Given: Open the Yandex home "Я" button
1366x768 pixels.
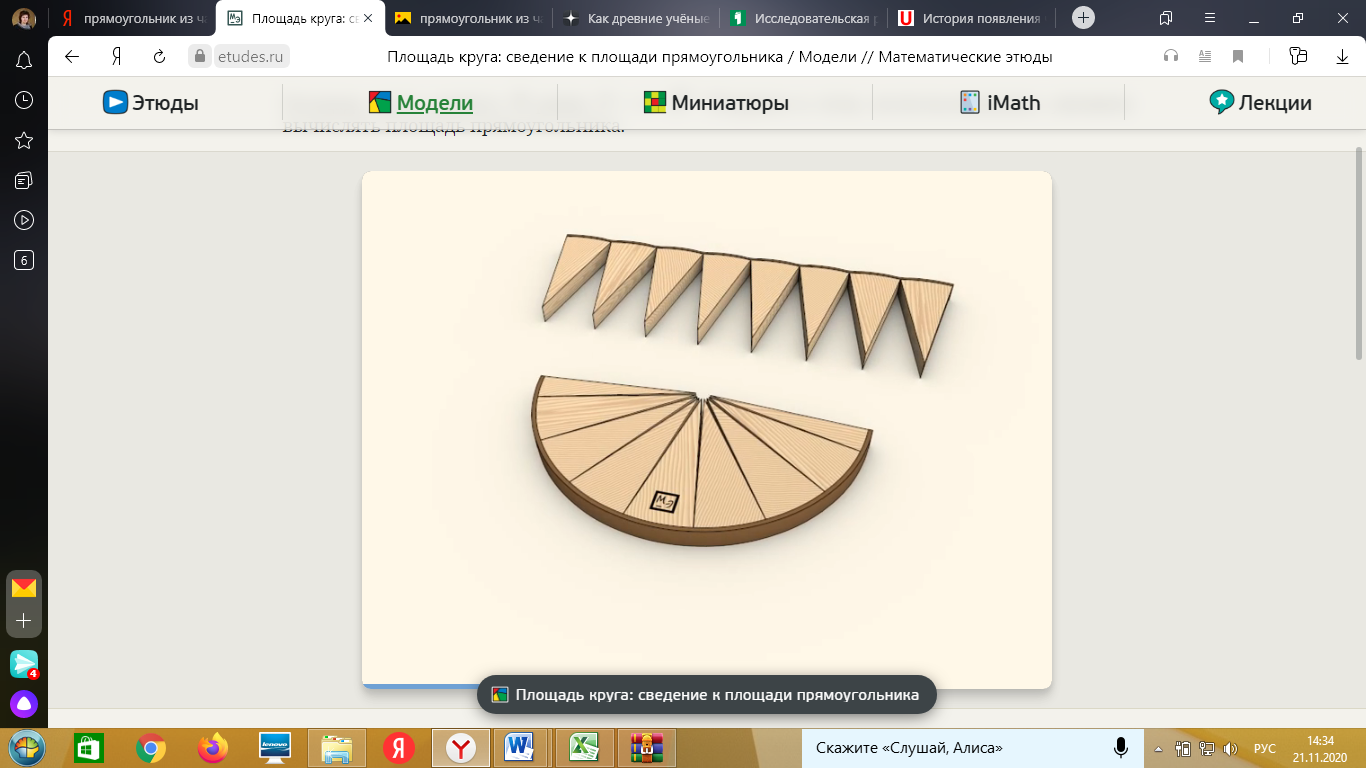Looking at the screenshot, I should pyautogui.click(x=117, y=57).
